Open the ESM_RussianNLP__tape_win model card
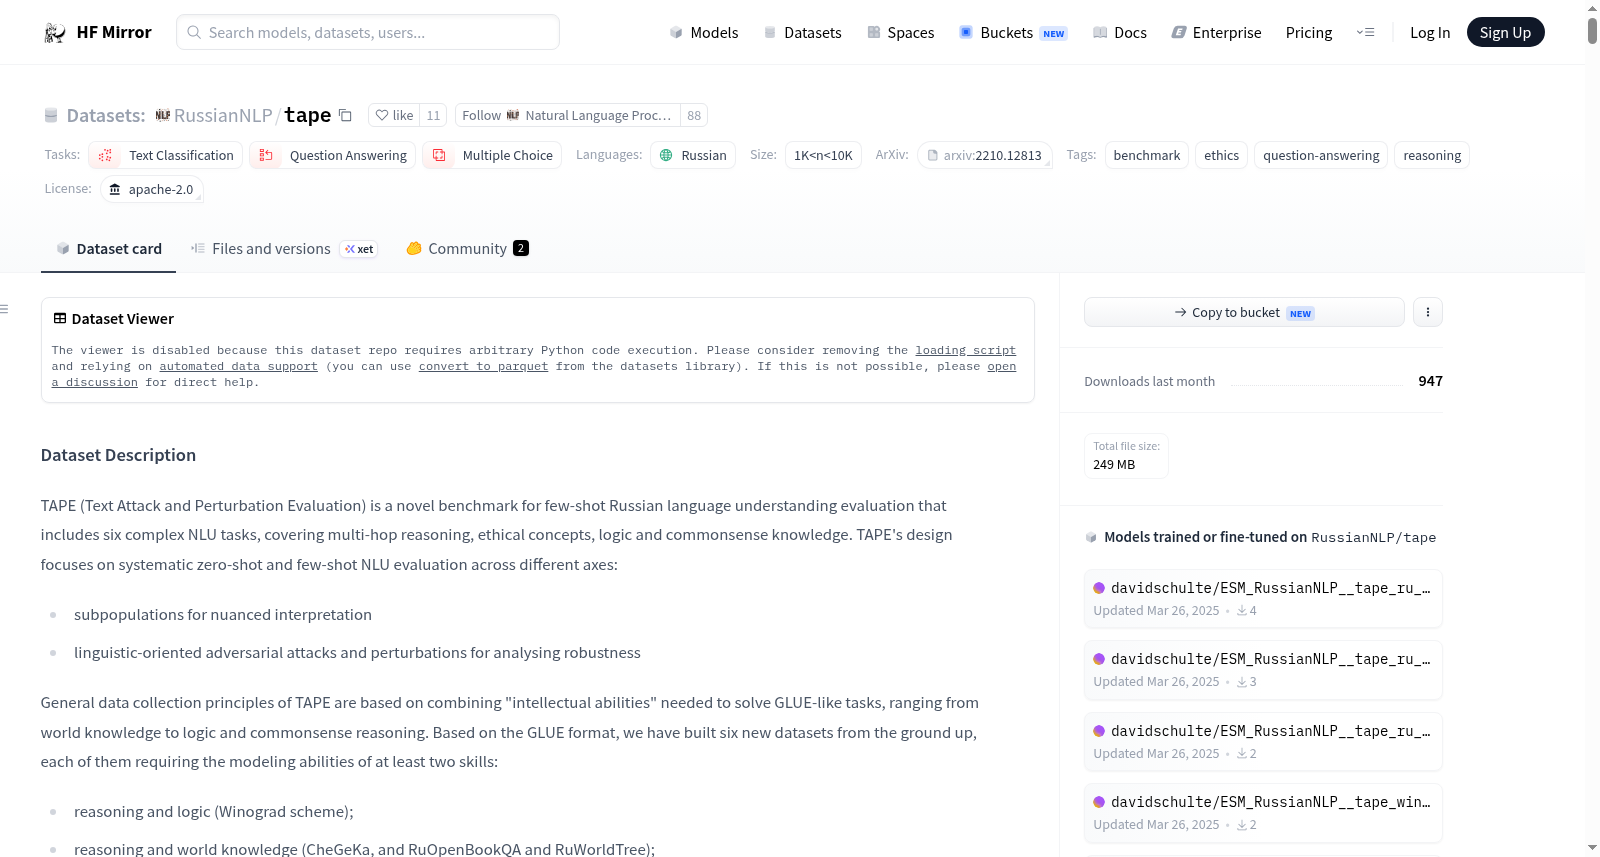Viewport: 1600px width, 857px height. pos(1263,813)
